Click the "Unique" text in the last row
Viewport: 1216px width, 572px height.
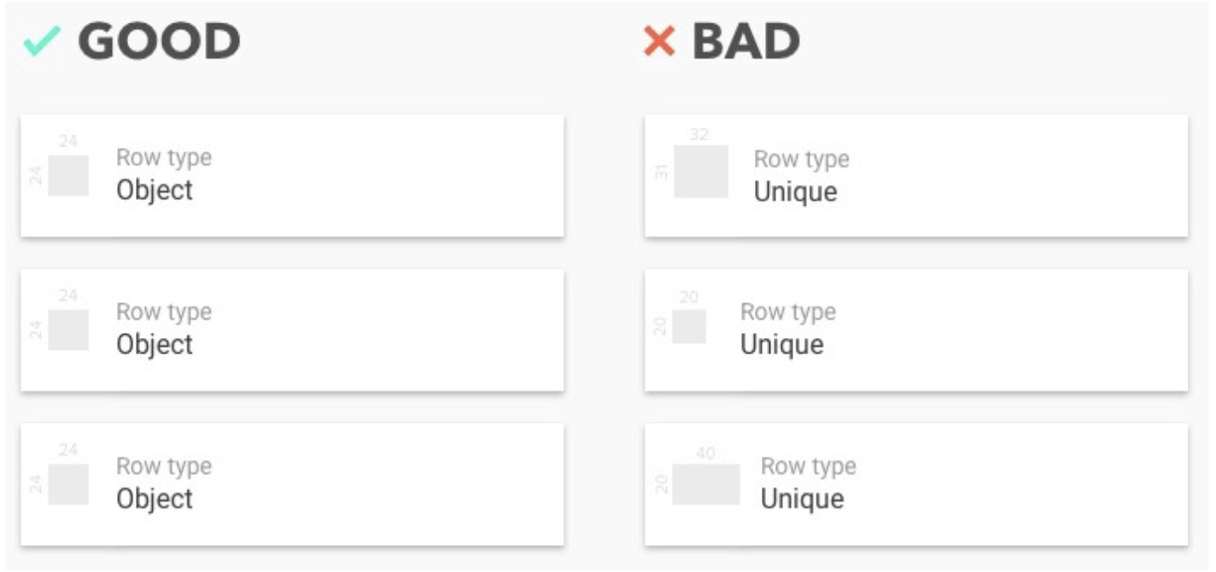coord(802,499)
